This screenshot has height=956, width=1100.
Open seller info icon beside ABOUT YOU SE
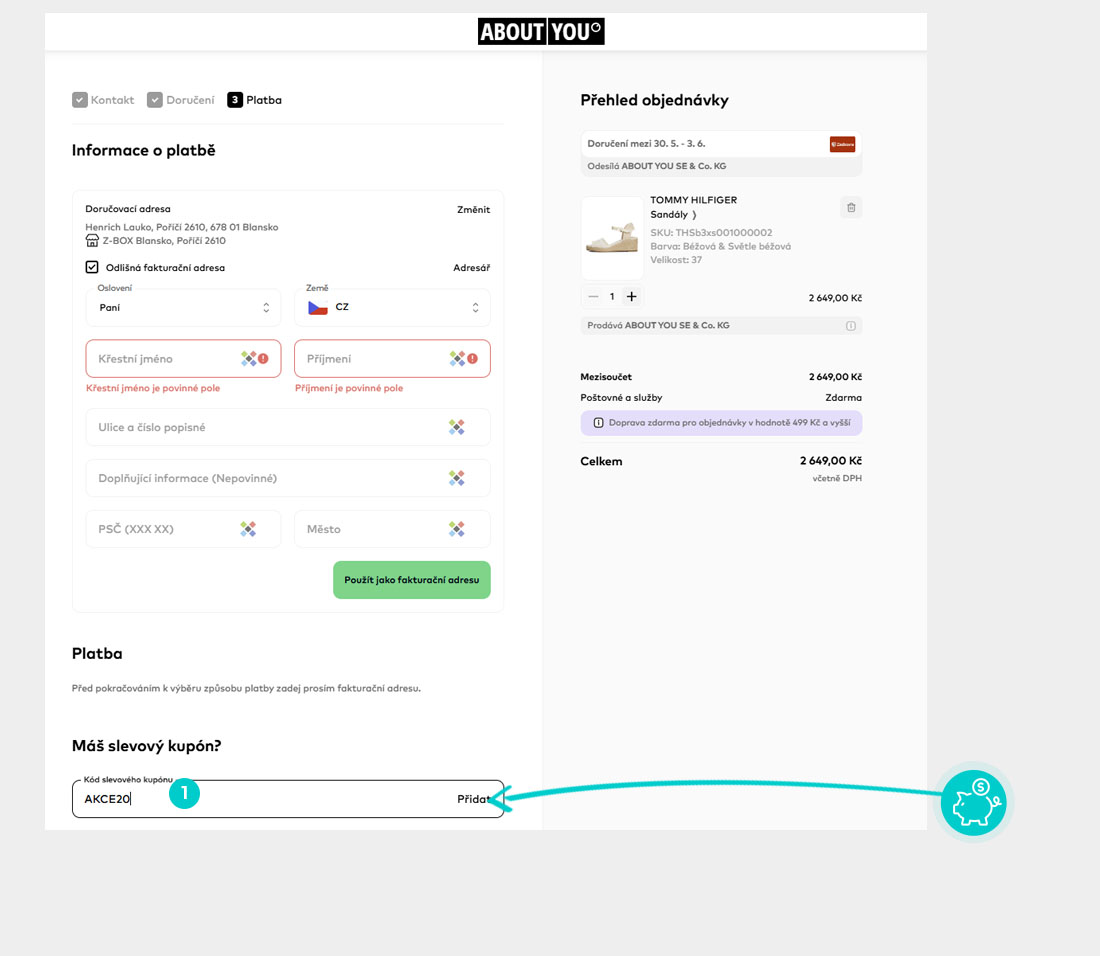tap(850, 325)
